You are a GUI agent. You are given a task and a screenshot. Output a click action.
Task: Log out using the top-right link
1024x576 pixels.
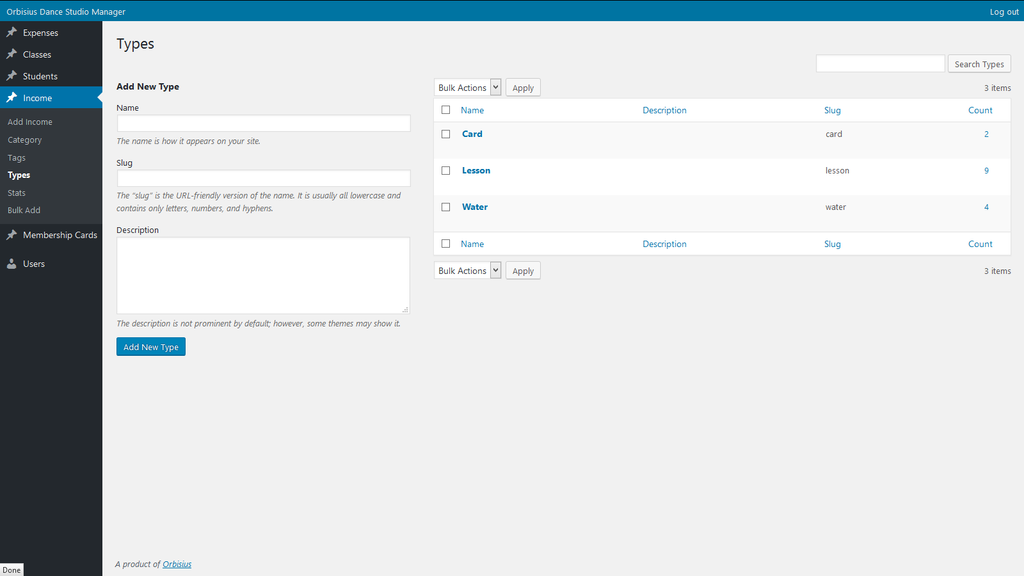click(x=1004, y=12)
